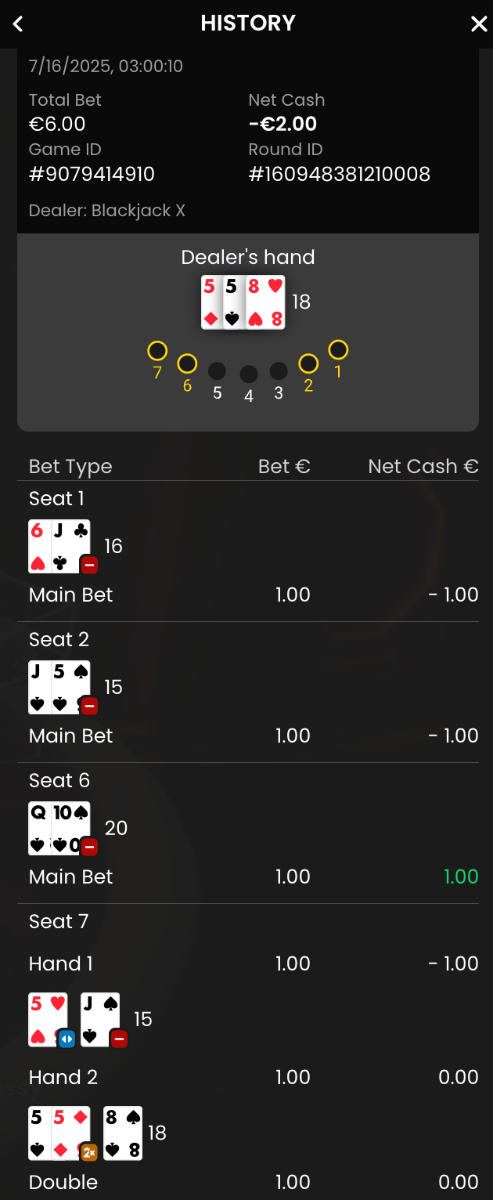
Task: Select yellow seat 2 circle marker
Action: [x=309, y=364]
